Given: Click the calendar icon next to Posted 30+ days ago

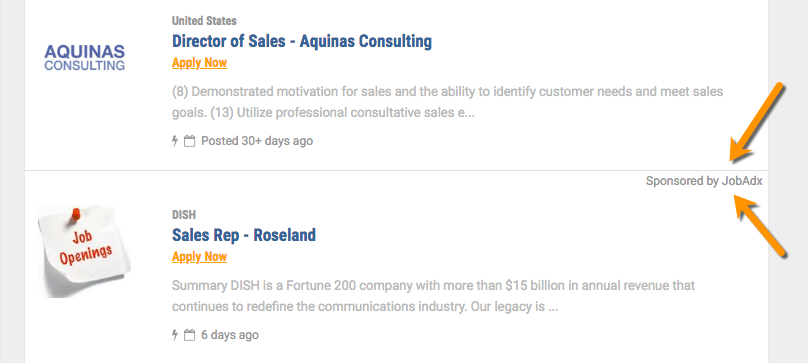Looking at the screenshot, I should 190,141.
